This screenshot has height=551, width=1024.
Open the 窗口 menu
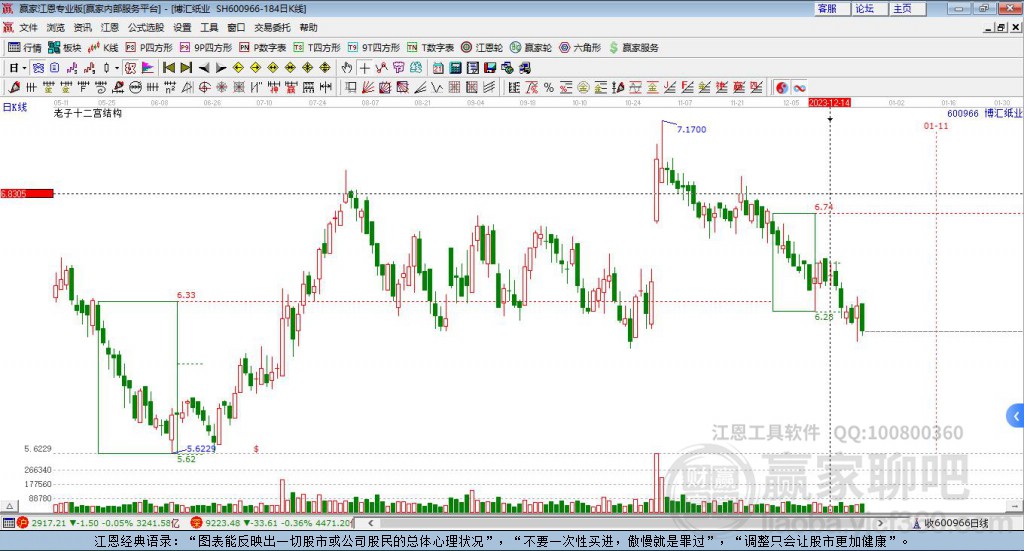pos(236,27)
